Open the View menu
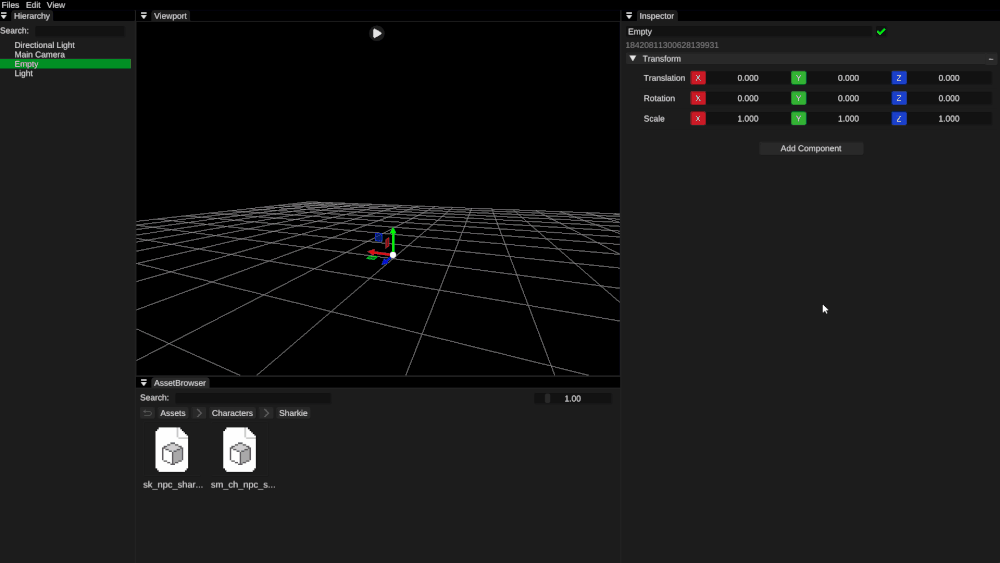 pos(56,5)
